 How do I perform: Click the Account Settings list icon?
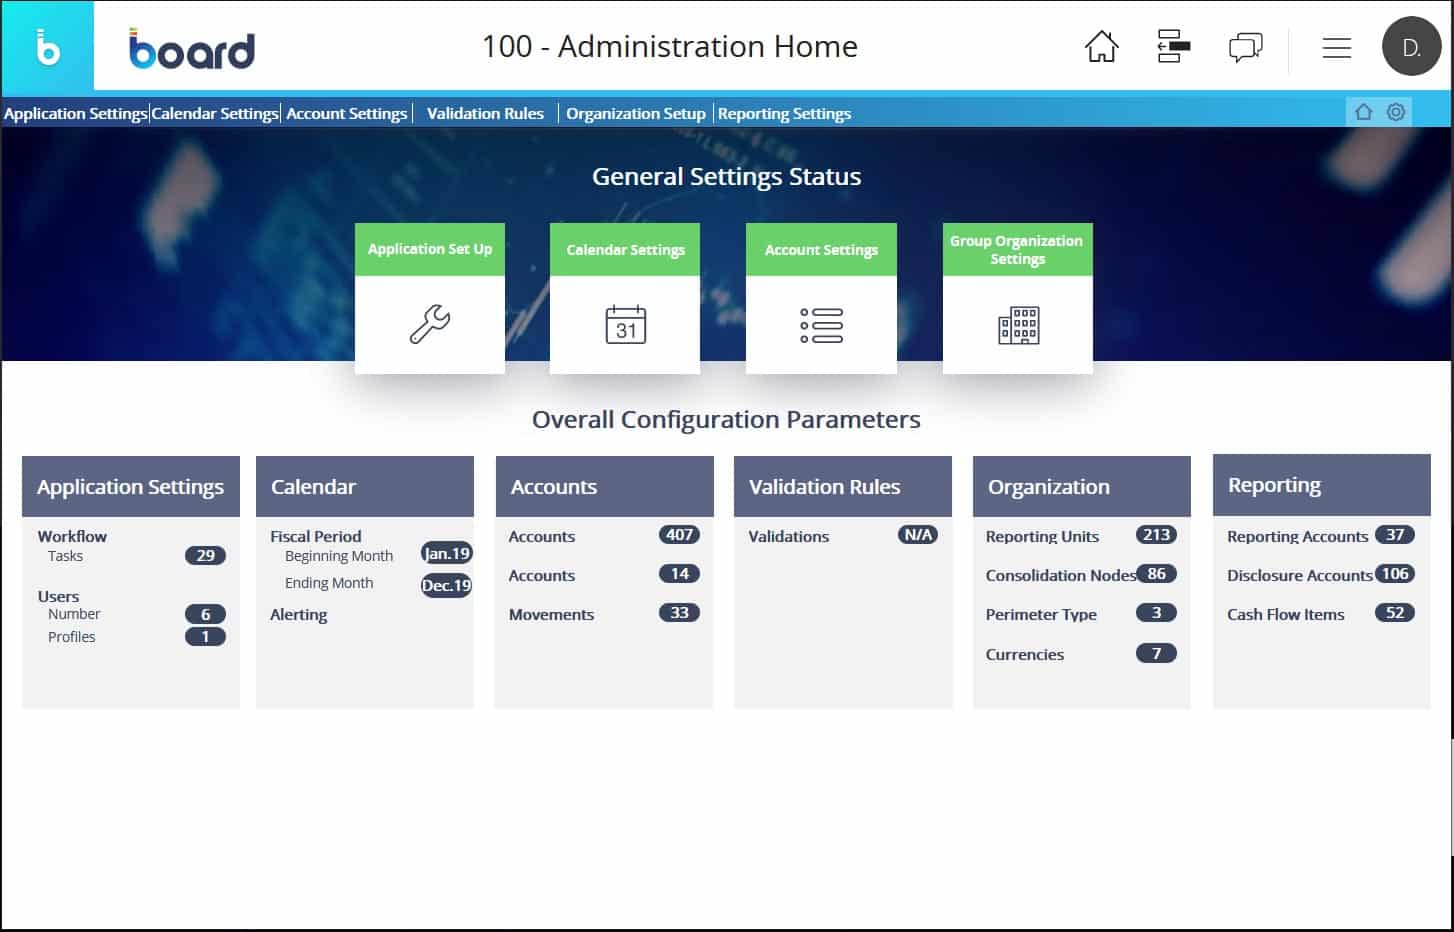[x=820, y=324]
